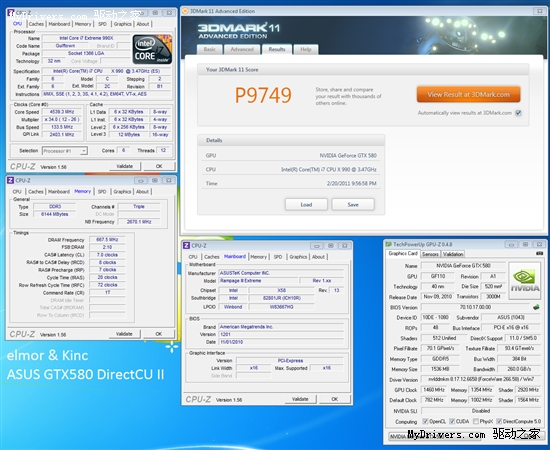Screen dimensions: 550x450
Task: Open Graphics tab in CPU-Z Memory window
Action: click(122, 192)
